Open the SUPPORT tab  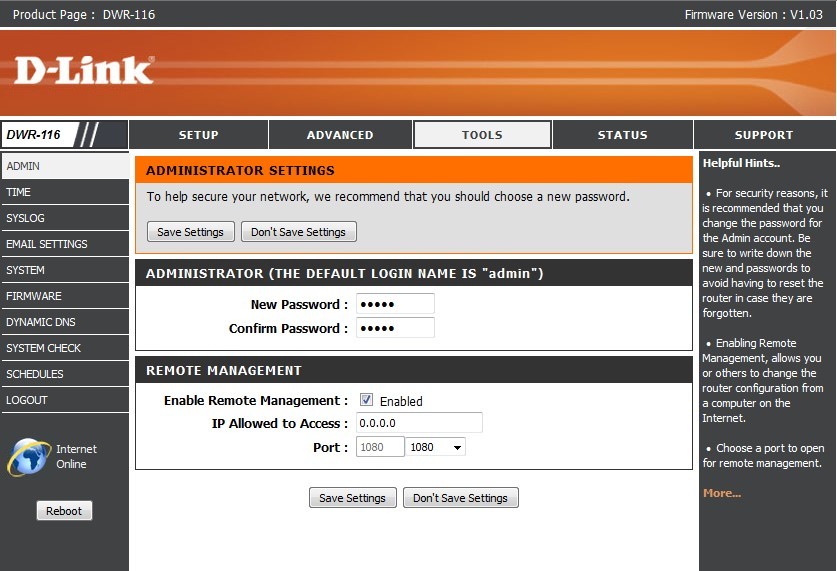[764, 134]
